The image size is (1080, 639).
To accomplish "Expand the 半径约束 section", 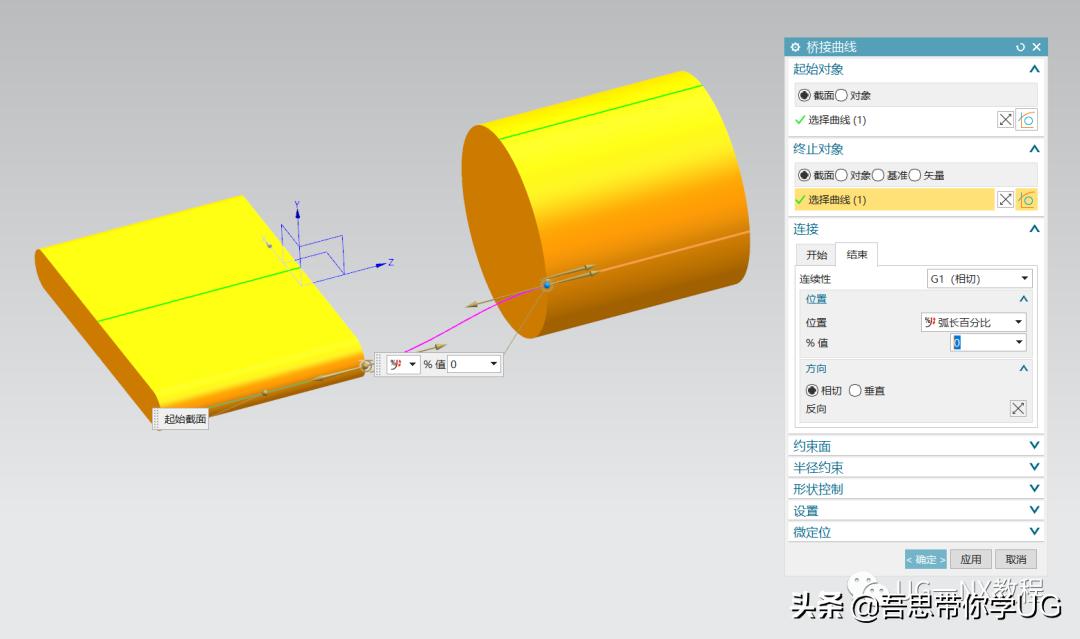I will 1034,467.
